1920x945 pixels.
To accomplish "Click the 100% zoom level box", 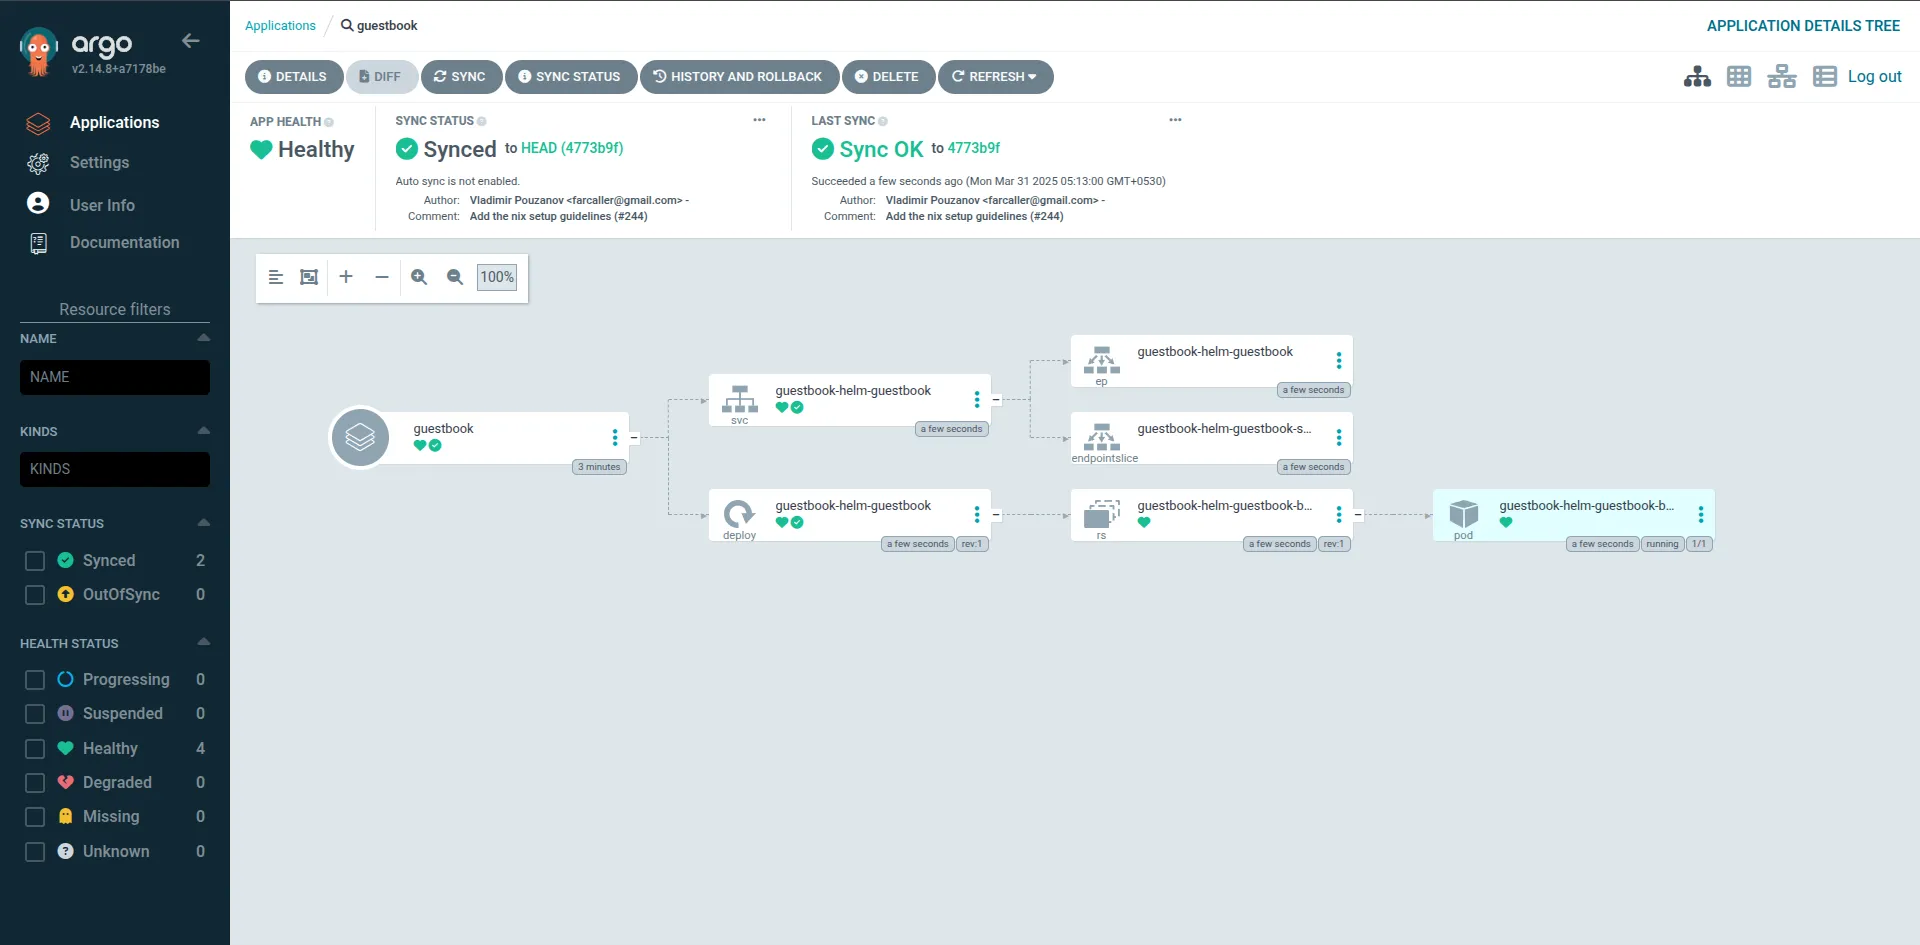I will click(x=497, y=277).
